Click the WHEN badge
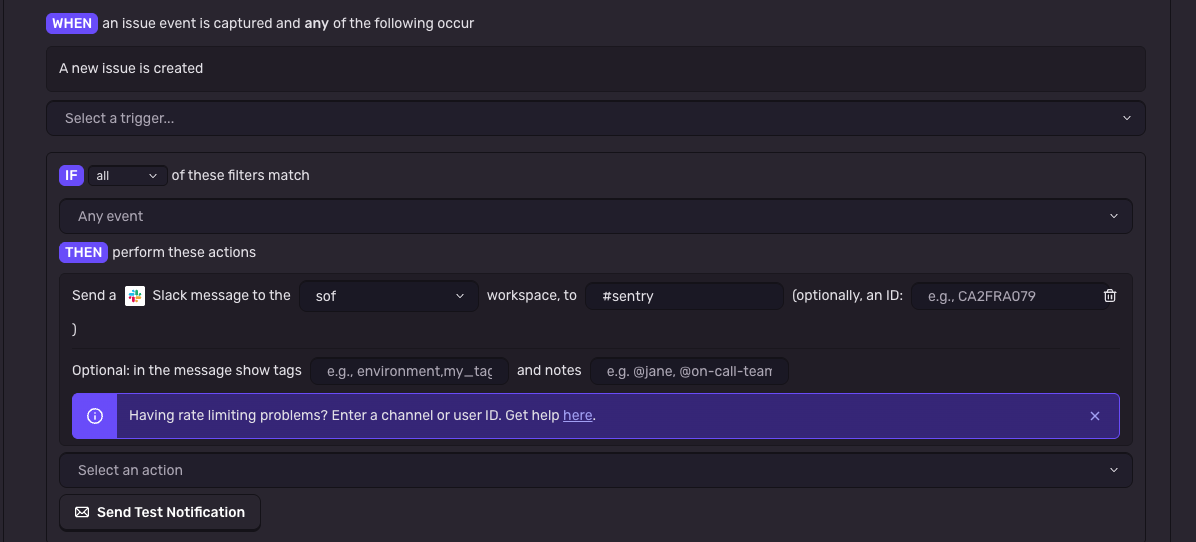Viewport: 1196px width, 542px height. point(72,24)
